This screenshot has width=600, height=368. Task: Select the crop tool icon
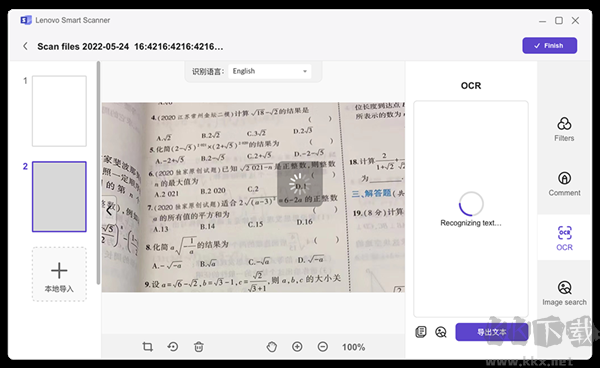pos(148,347)
